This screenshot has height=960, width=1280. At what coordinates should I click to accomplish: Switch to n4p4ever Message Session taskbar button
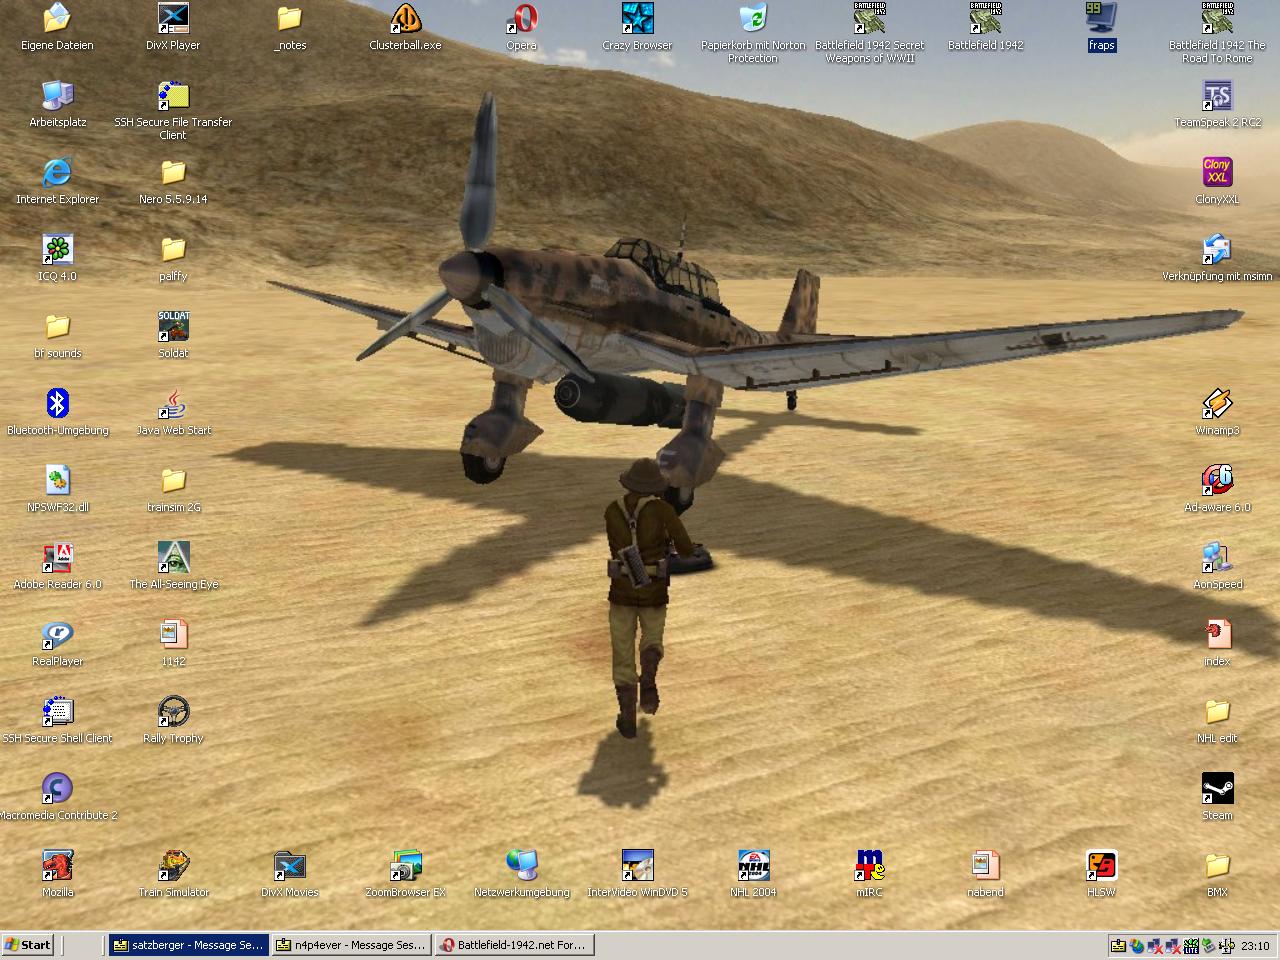click(x=351, y=945)
